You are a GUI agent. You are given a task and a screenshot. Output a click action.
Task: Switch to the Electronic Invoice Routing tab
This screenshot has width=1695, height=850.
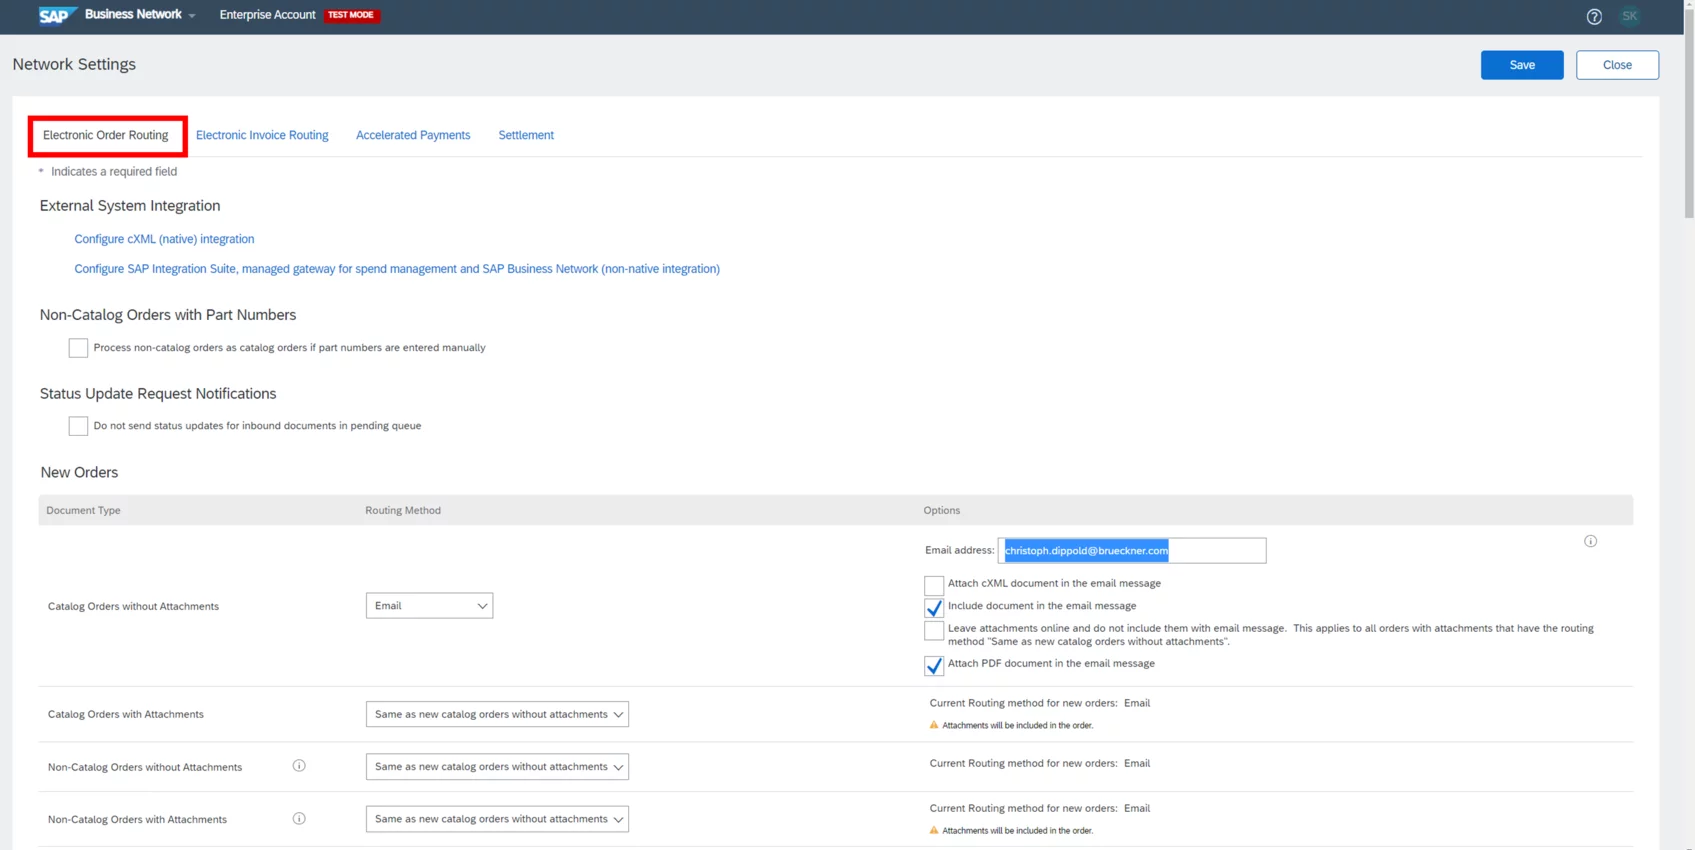(262, 135)
